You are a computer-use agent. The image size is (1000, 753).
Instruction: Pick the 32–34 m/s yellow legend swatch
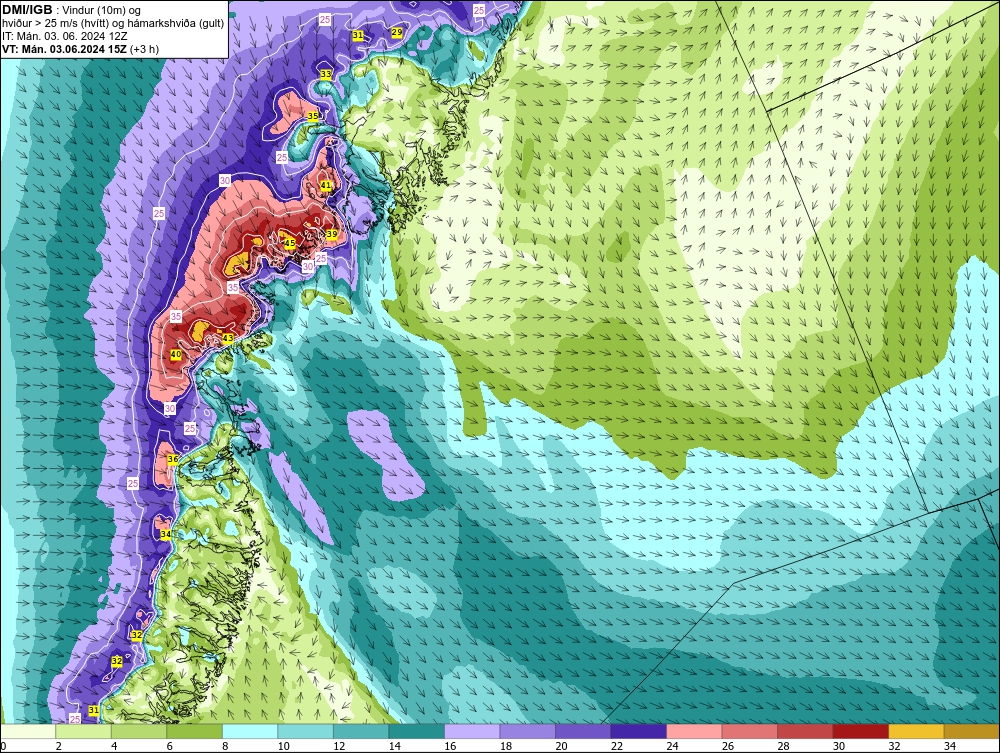tap(916, 731)
